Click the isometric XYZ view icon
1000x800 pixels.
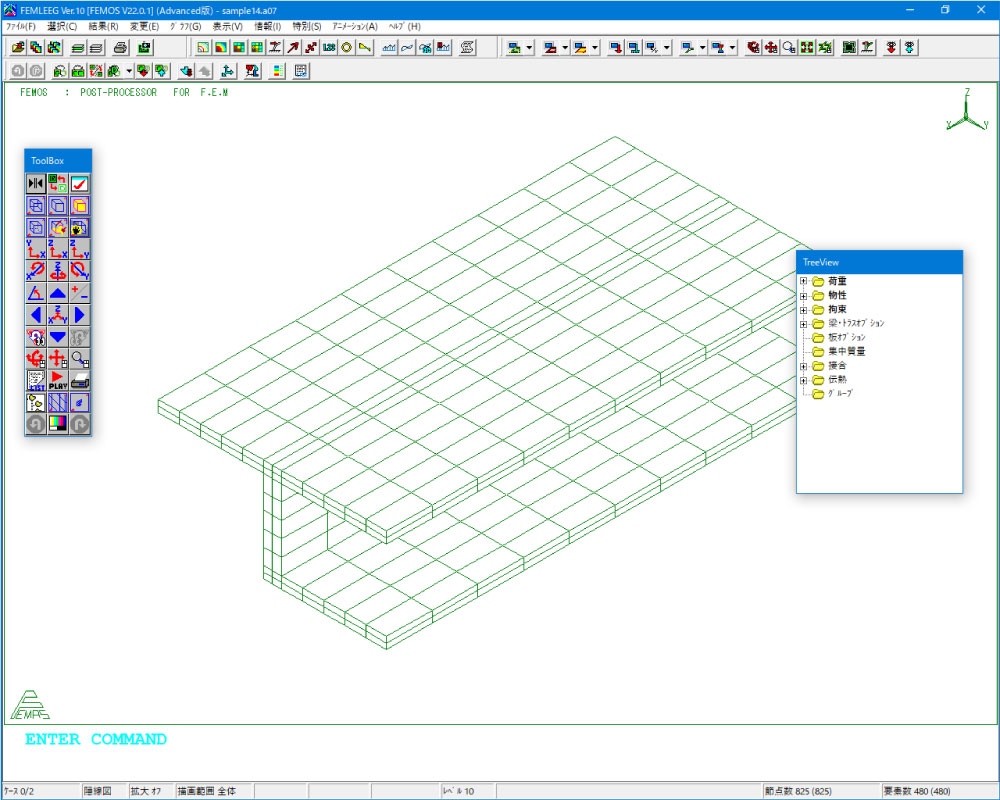[x=58, y=314]
